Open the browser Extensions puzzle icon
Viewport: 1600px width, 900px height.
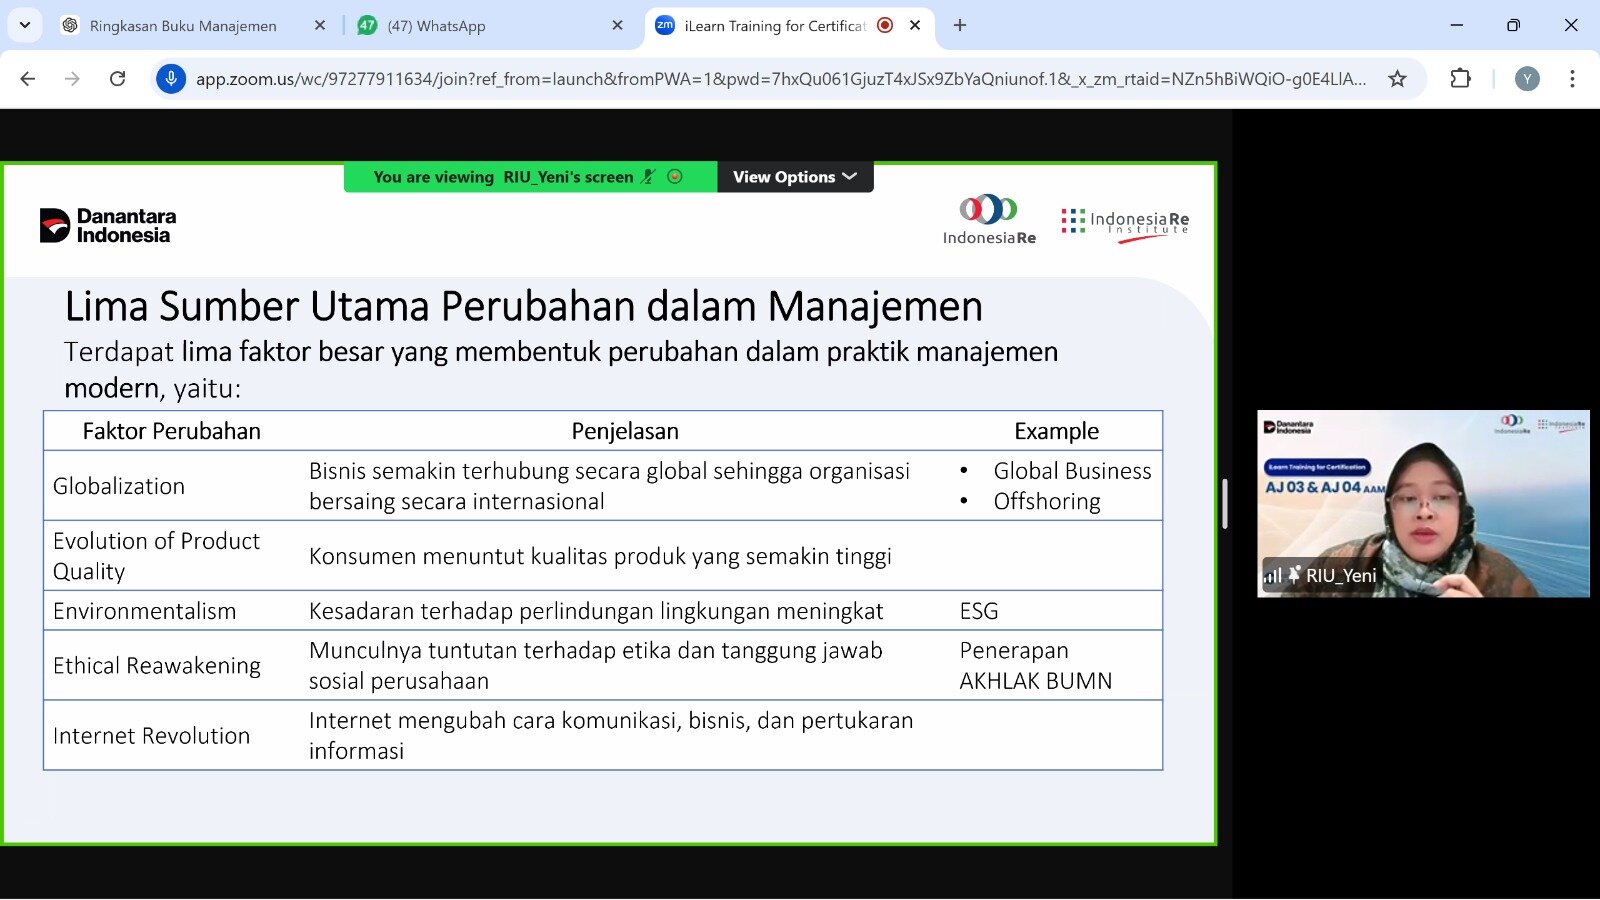[x=1460, y=79]
